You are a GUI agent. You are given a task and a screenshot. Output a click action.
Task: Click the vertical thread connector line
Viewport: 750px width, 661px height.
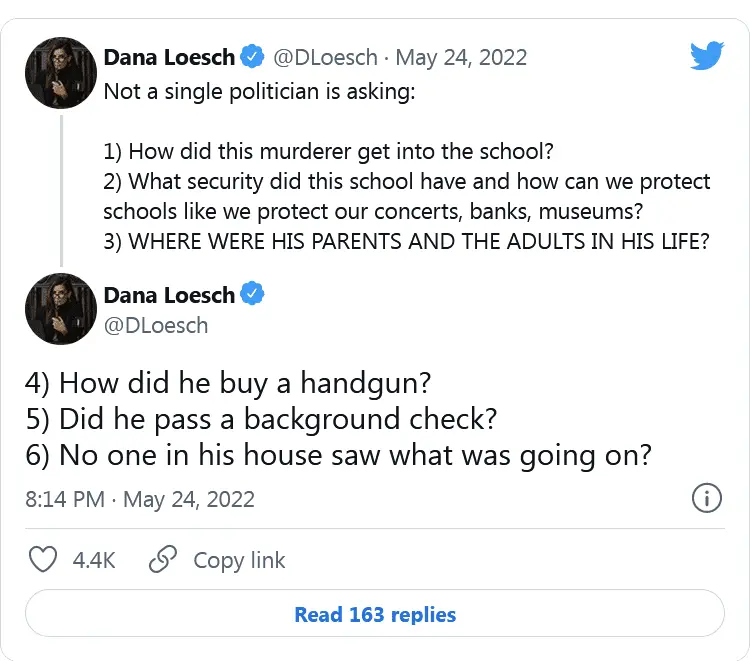60,190
